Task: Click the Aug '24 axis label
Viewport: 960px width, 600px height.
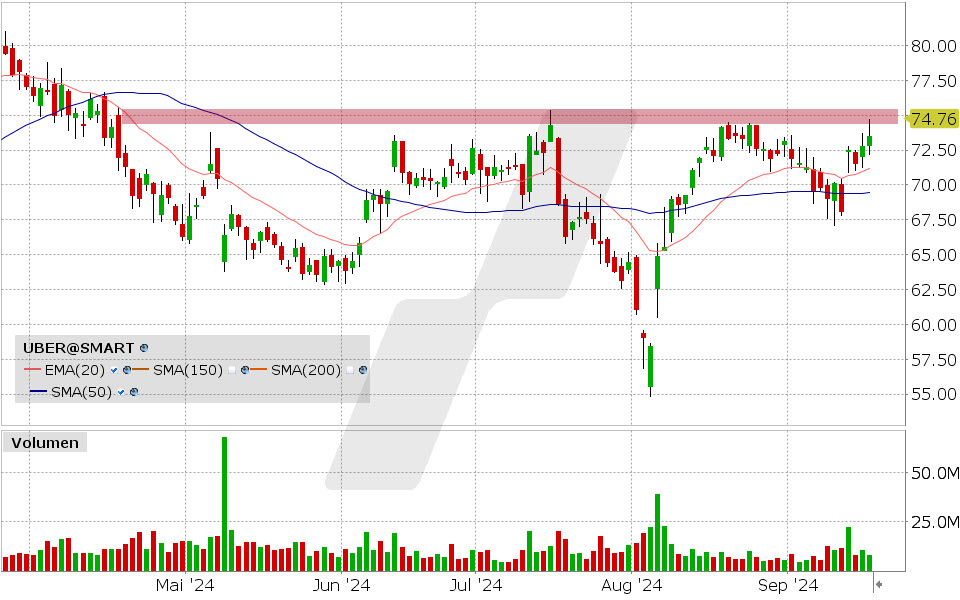Action: (632, 585)
